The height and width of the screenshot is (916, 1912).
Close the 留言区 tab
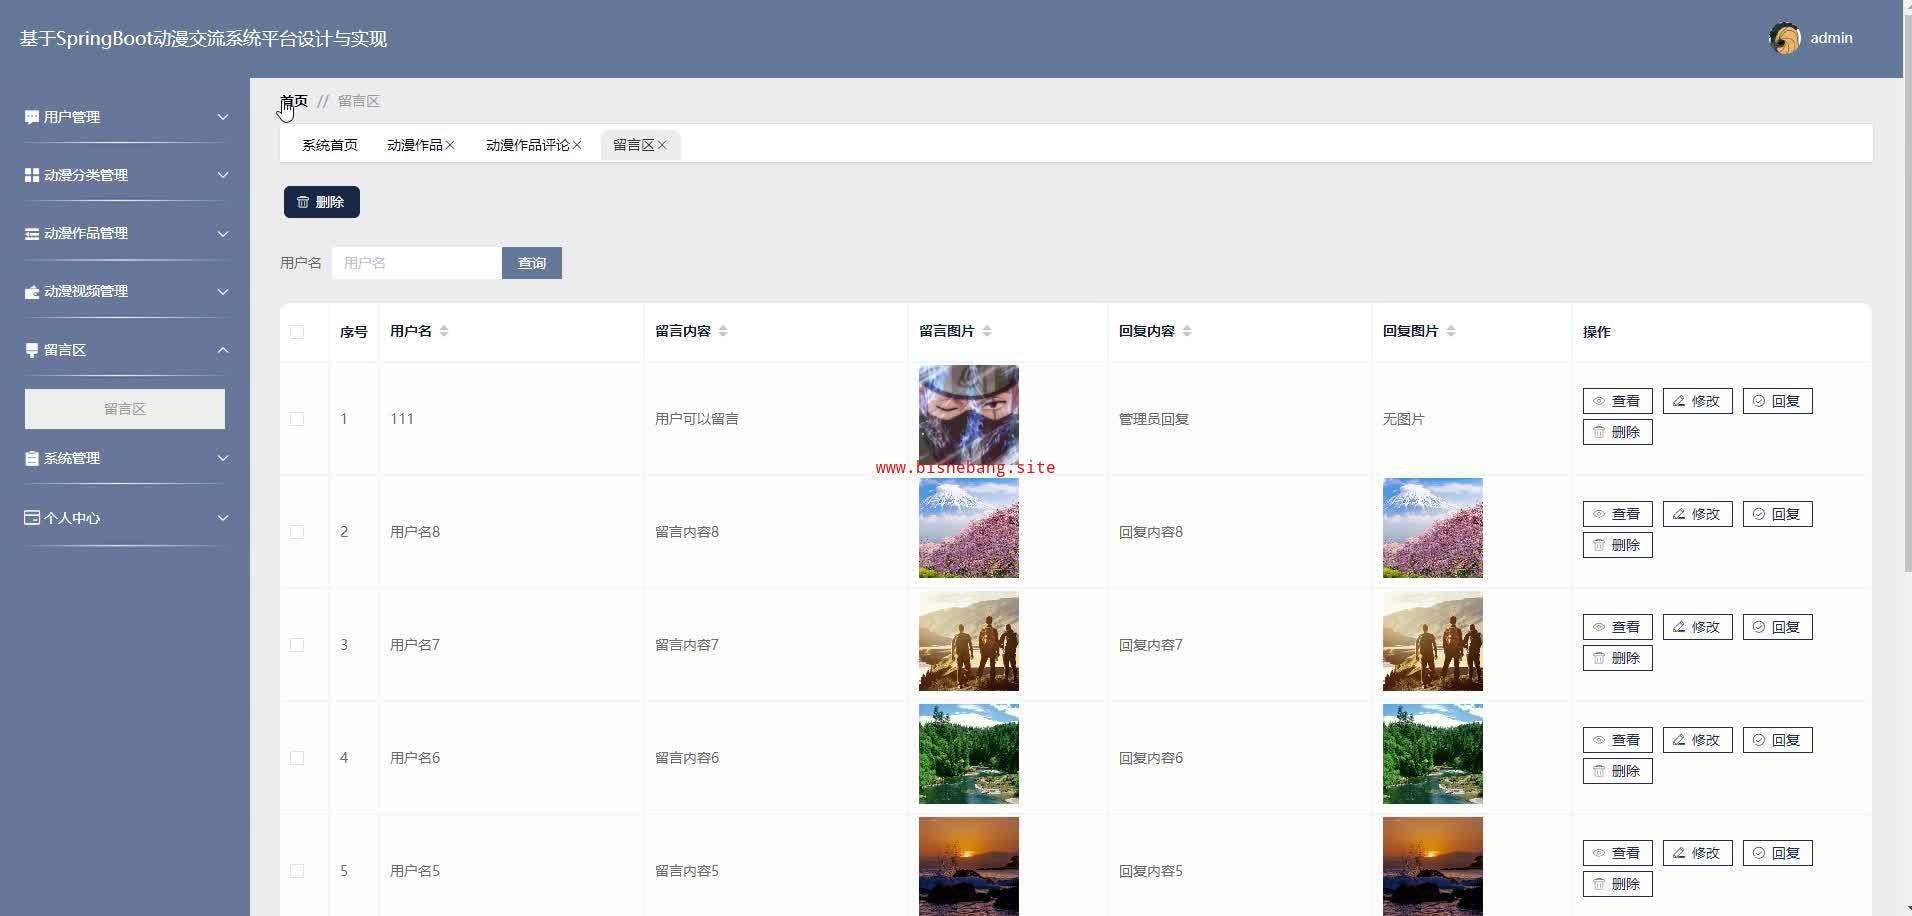[662, 145]
